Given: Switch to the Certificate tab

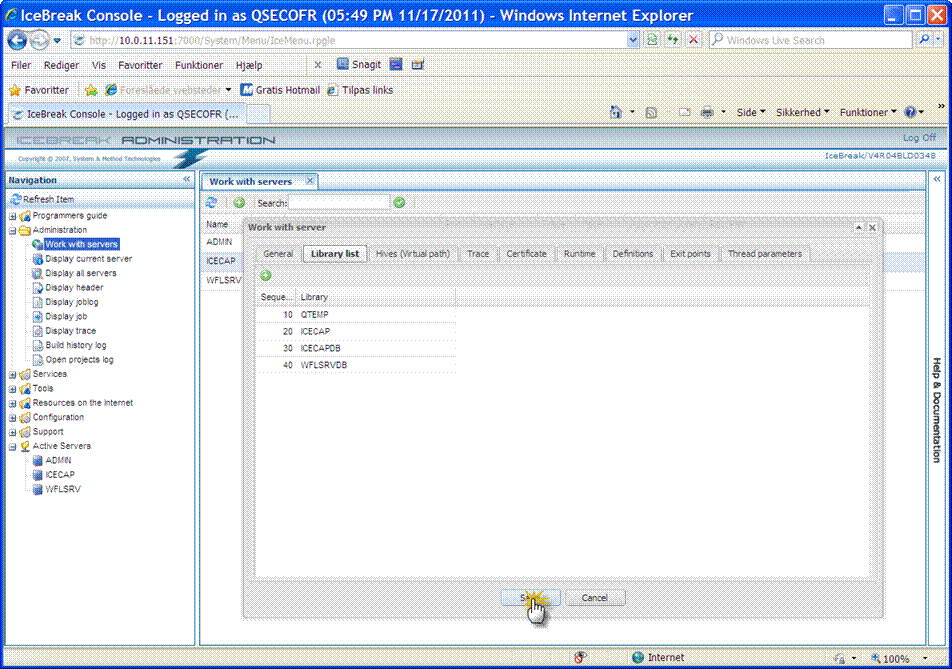Looking at the screenshot, I should [x=526, y=254].
